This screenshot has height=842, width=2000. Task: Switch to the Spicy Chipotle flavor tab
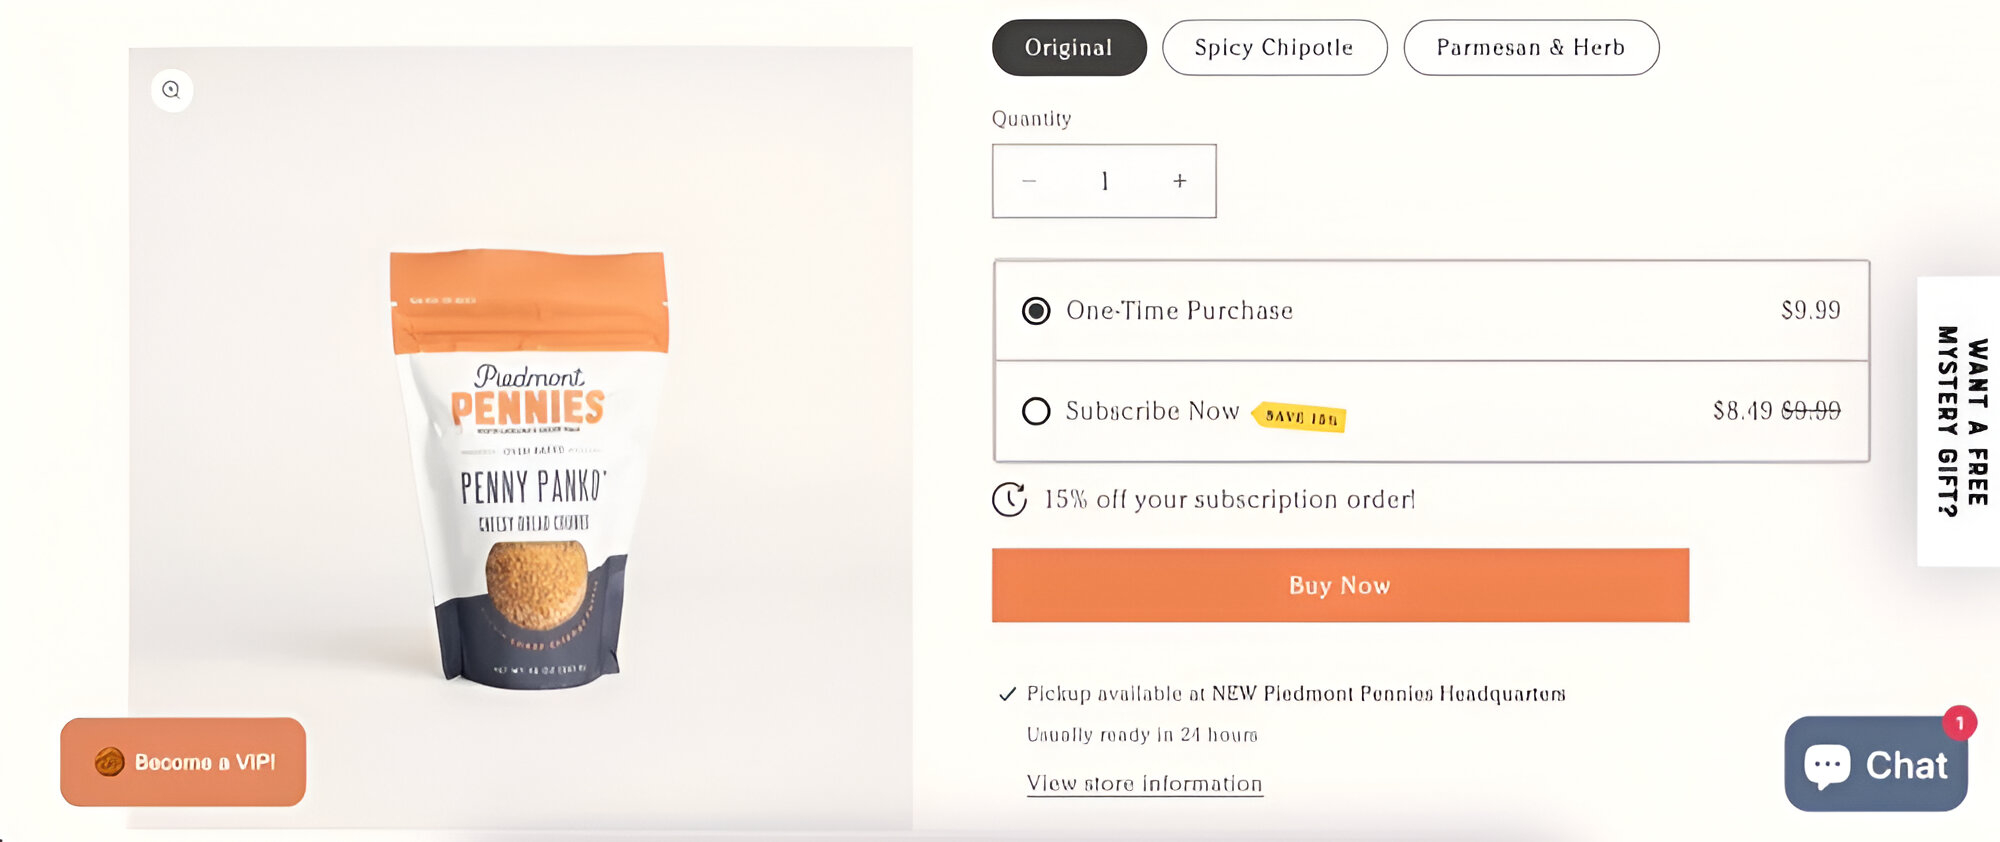tap(1273, 46)
